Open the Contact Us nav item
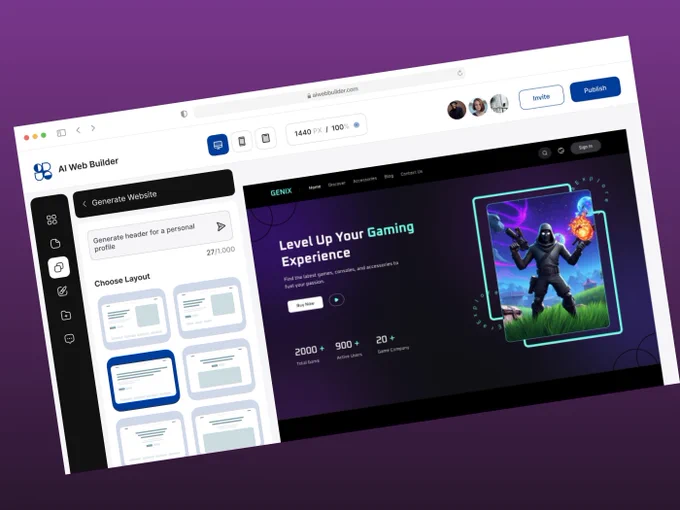680x510 pixels. [x=411, y=173]
